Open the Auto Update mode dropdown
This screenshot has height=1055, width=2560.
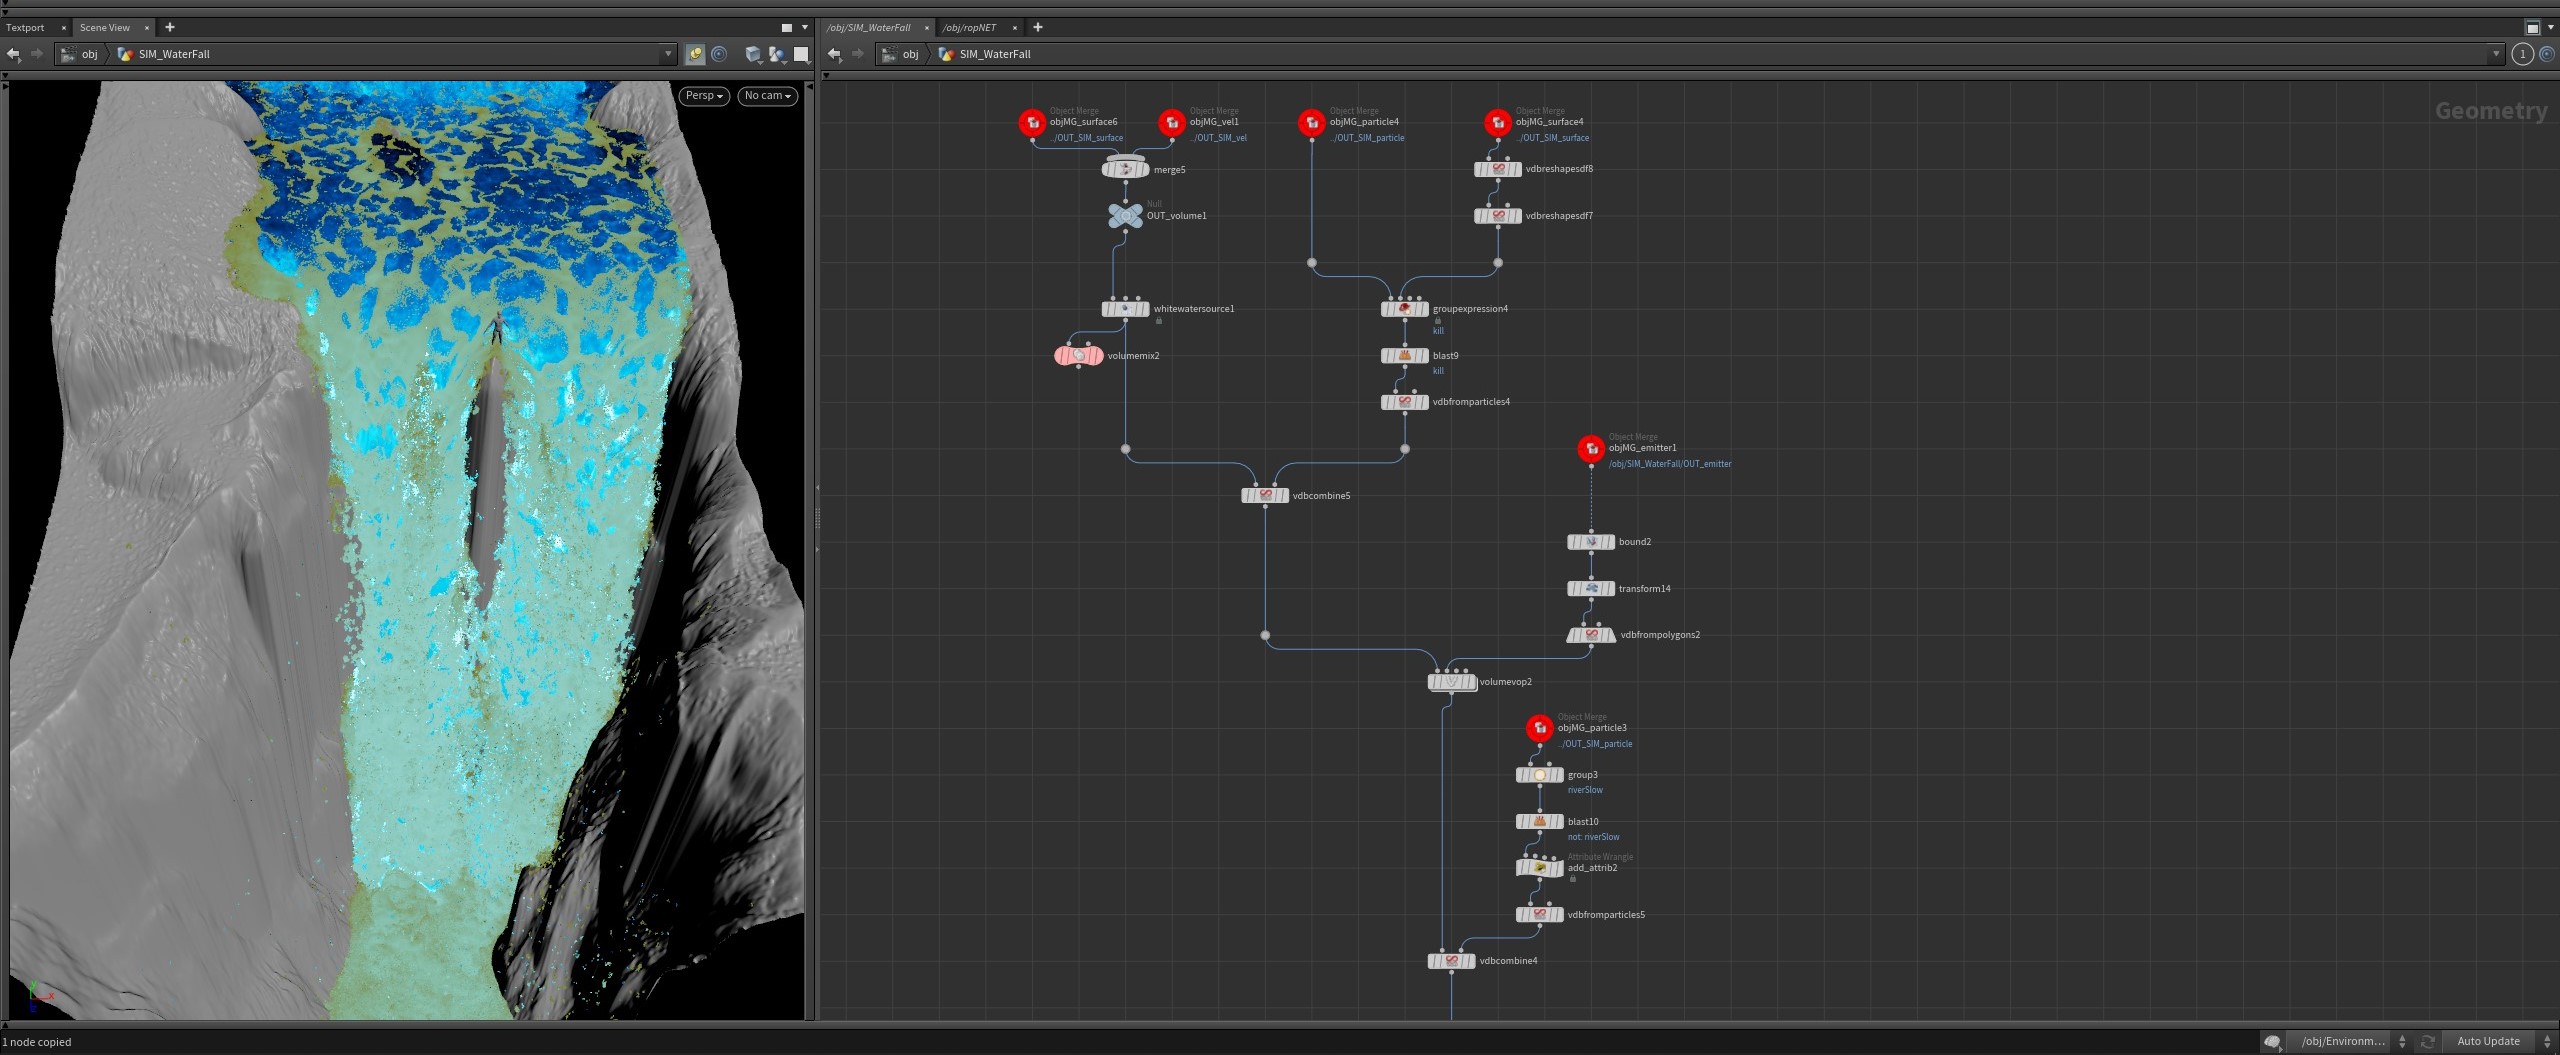pyautogui.click(x=2497, y=1042)
